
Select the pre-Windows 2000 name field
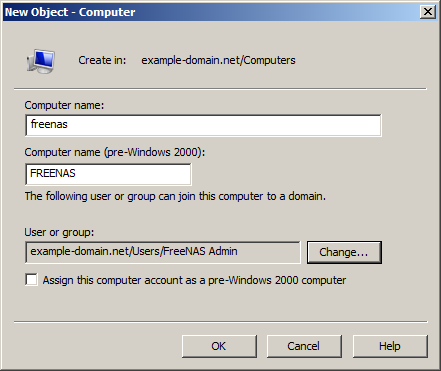[x=108, y=174]
